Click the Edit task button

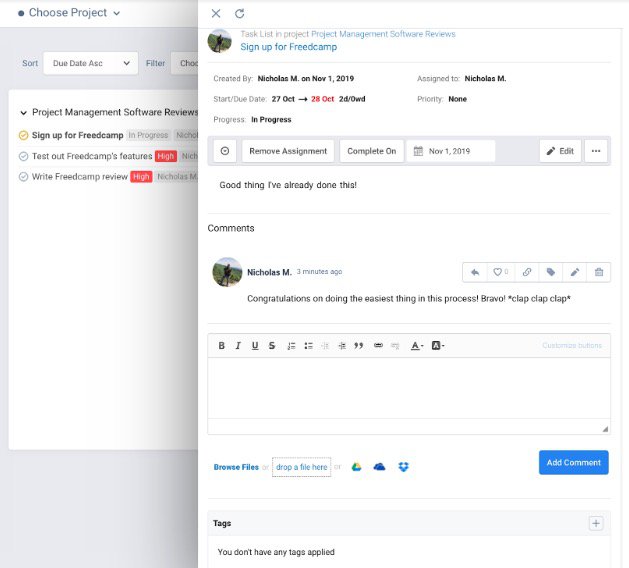pos(560,151)
